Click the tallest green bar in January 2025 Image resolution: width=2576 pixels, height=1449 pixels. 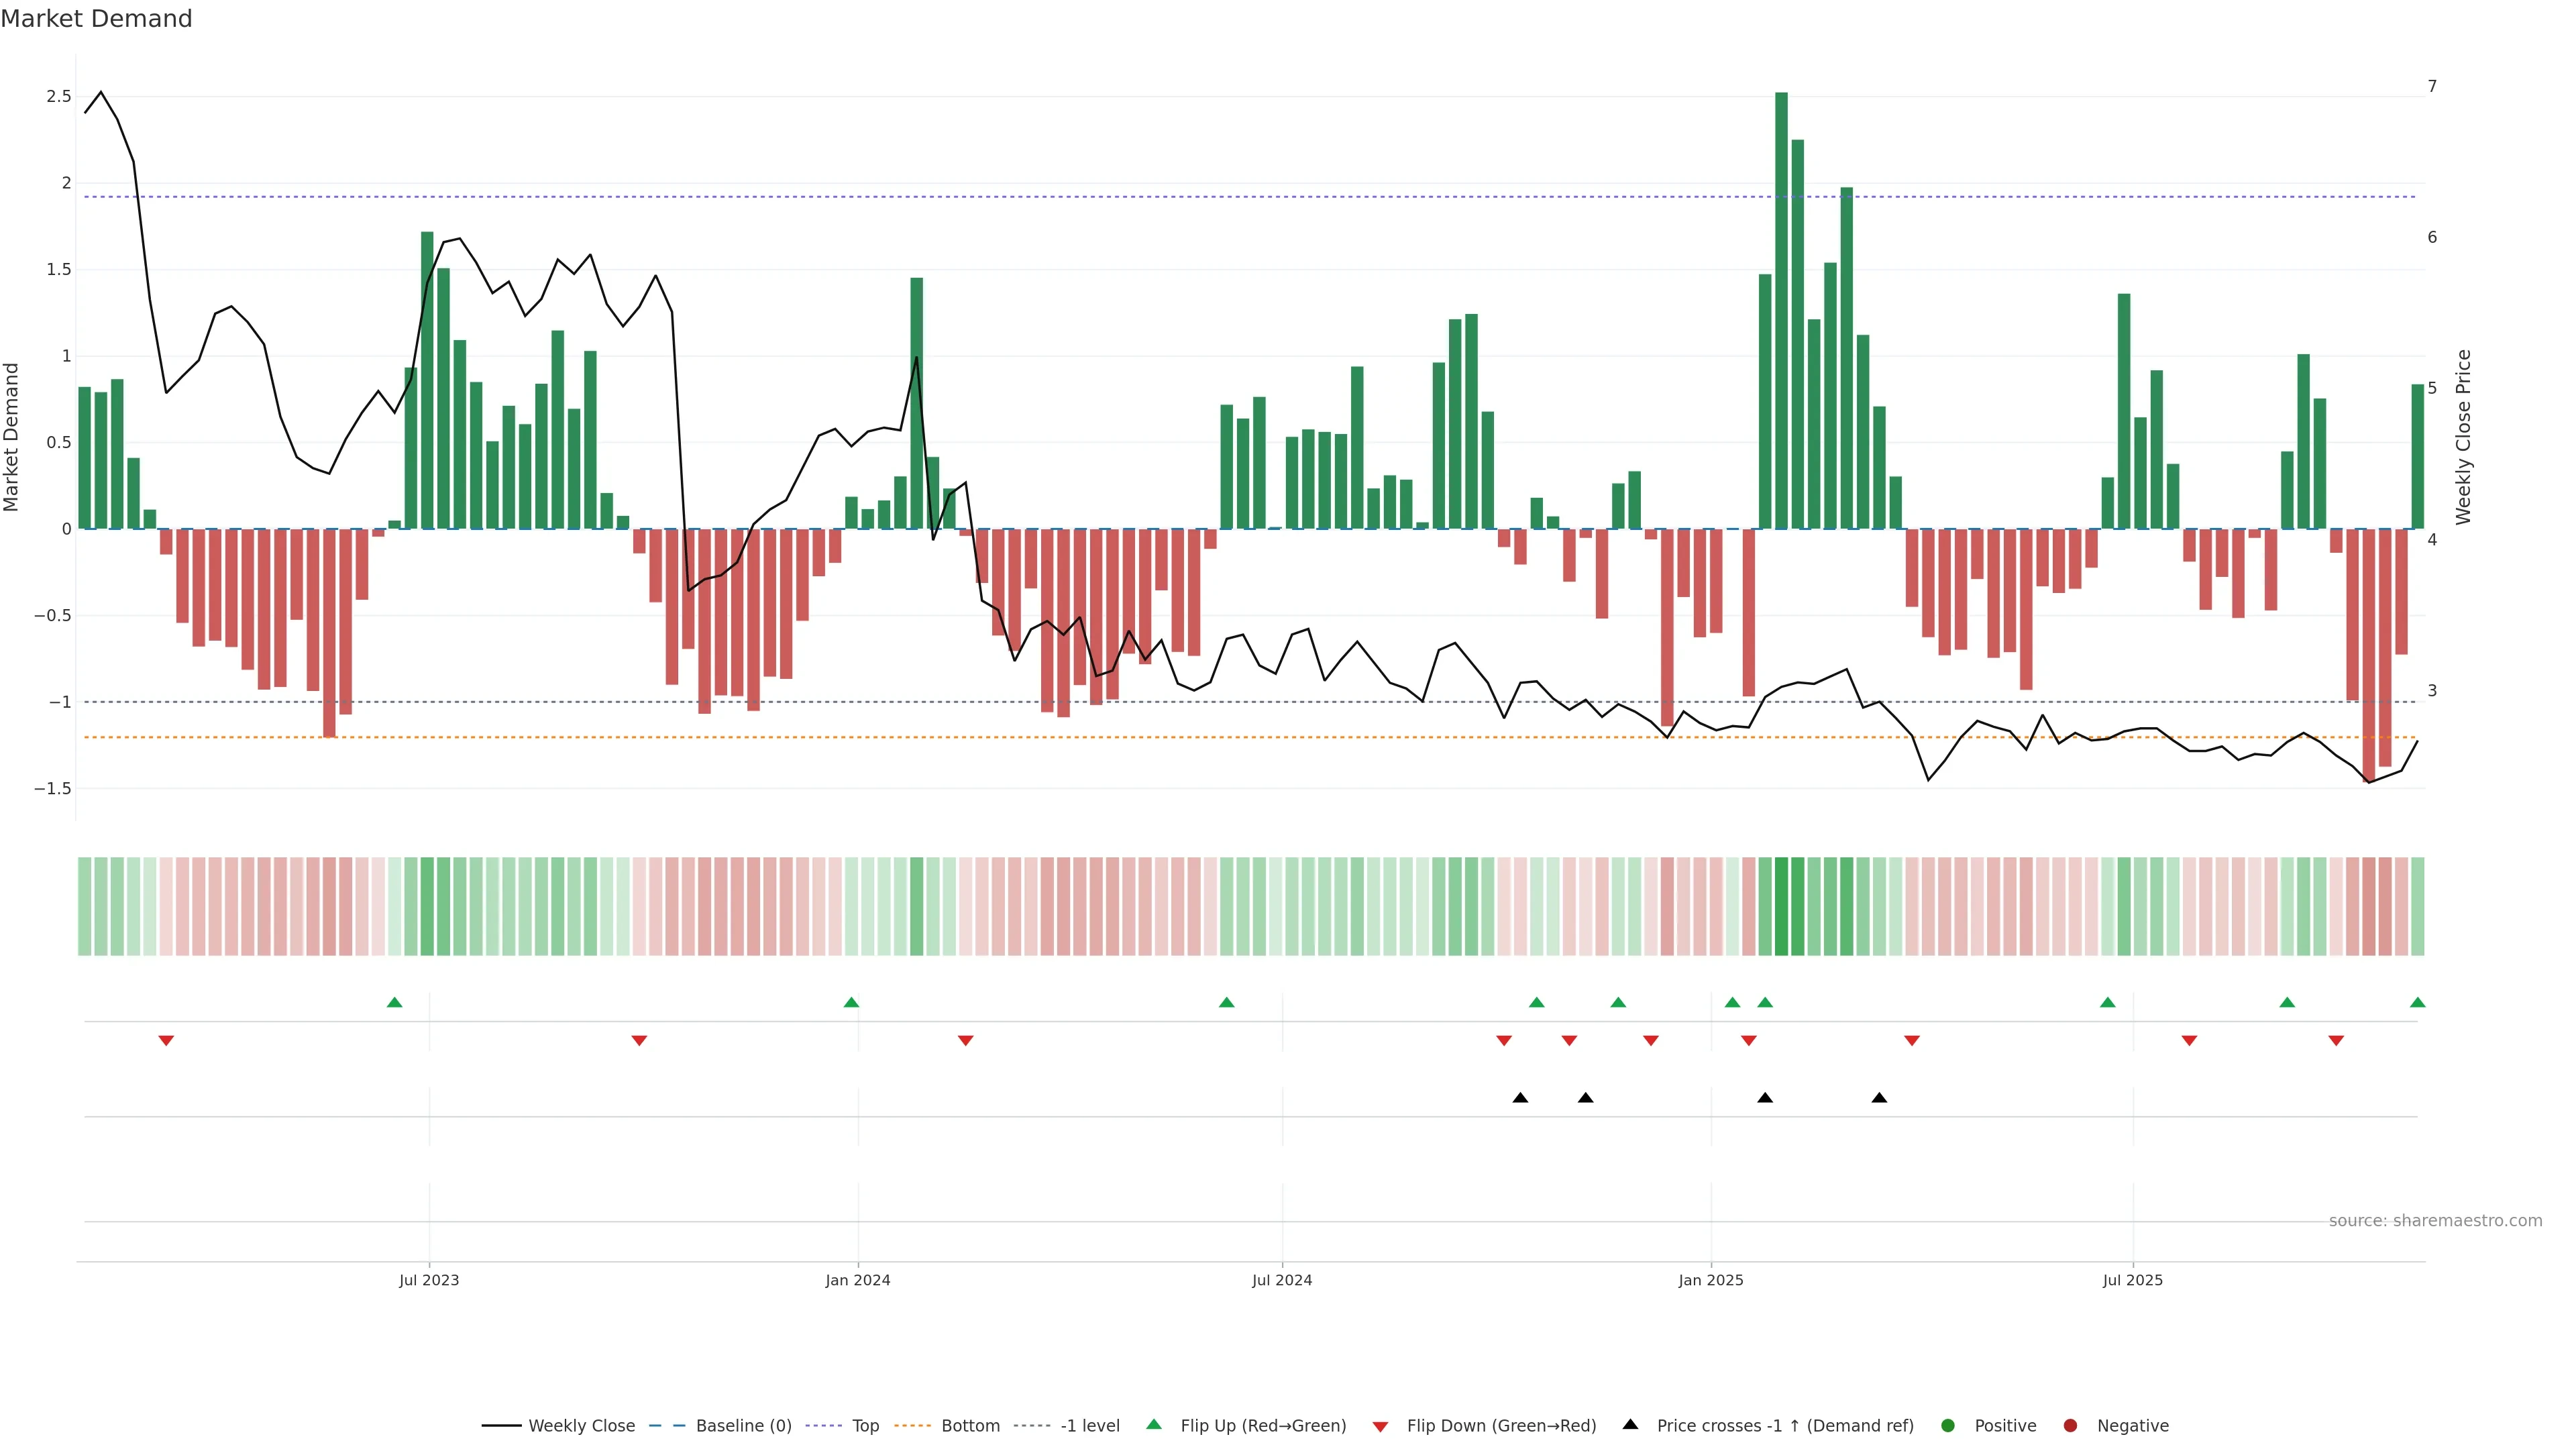click(1781, 310)
